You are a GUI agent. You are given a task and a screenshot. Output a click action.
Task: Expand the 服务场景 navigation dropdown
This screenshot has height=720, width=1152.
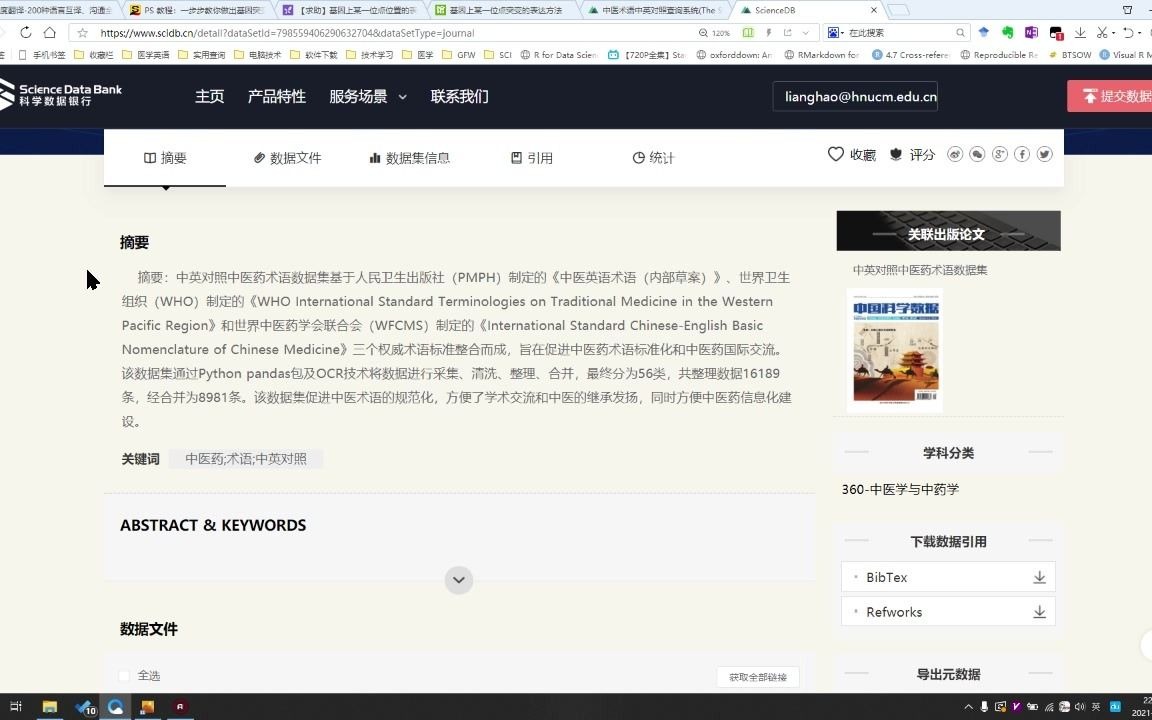(x=367, y=96)
